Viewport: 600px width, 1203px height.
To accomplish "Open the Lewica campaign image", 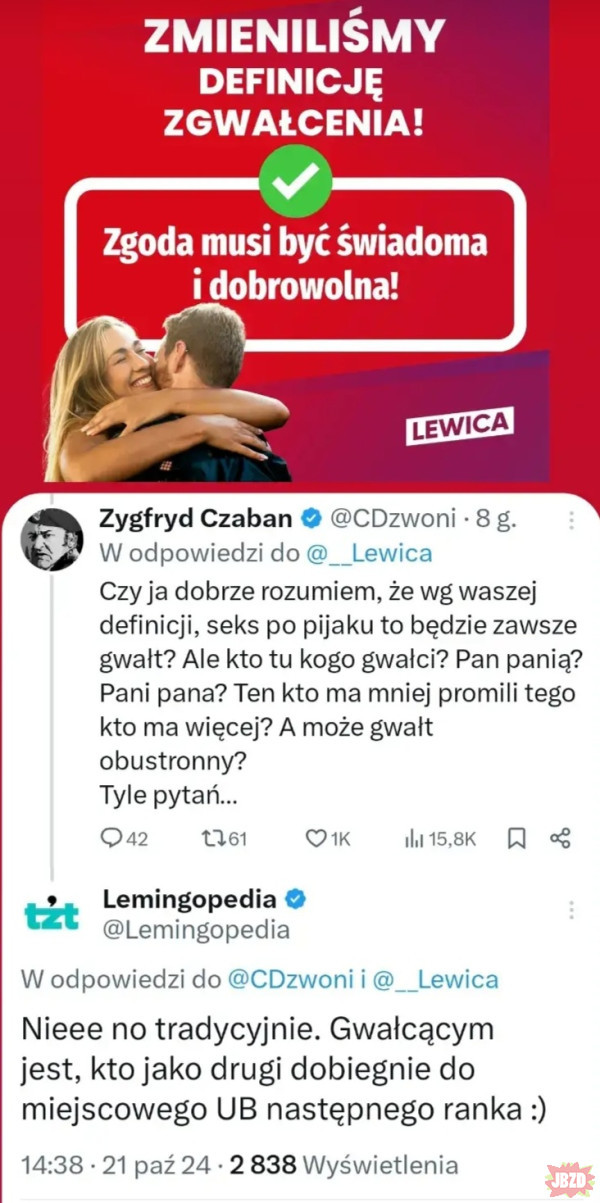I will [x=300, y=241].
